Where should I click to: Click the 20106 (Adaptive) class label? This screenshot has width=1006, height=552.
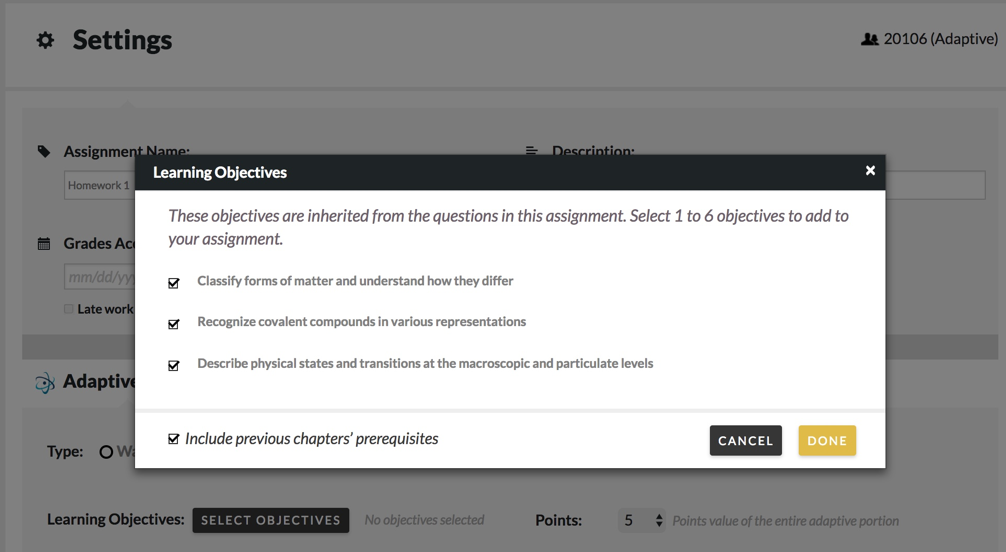(940, 40)
